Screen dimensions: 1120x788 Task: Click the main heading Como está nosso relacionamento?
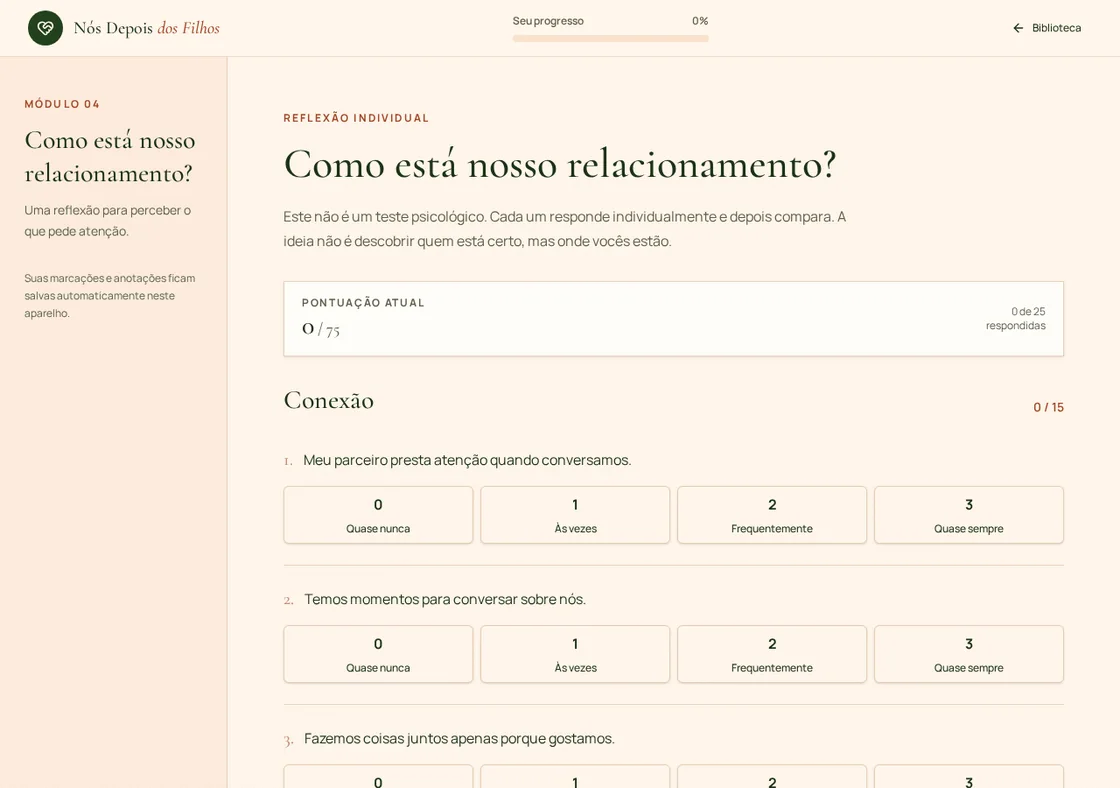coord(560,164)
